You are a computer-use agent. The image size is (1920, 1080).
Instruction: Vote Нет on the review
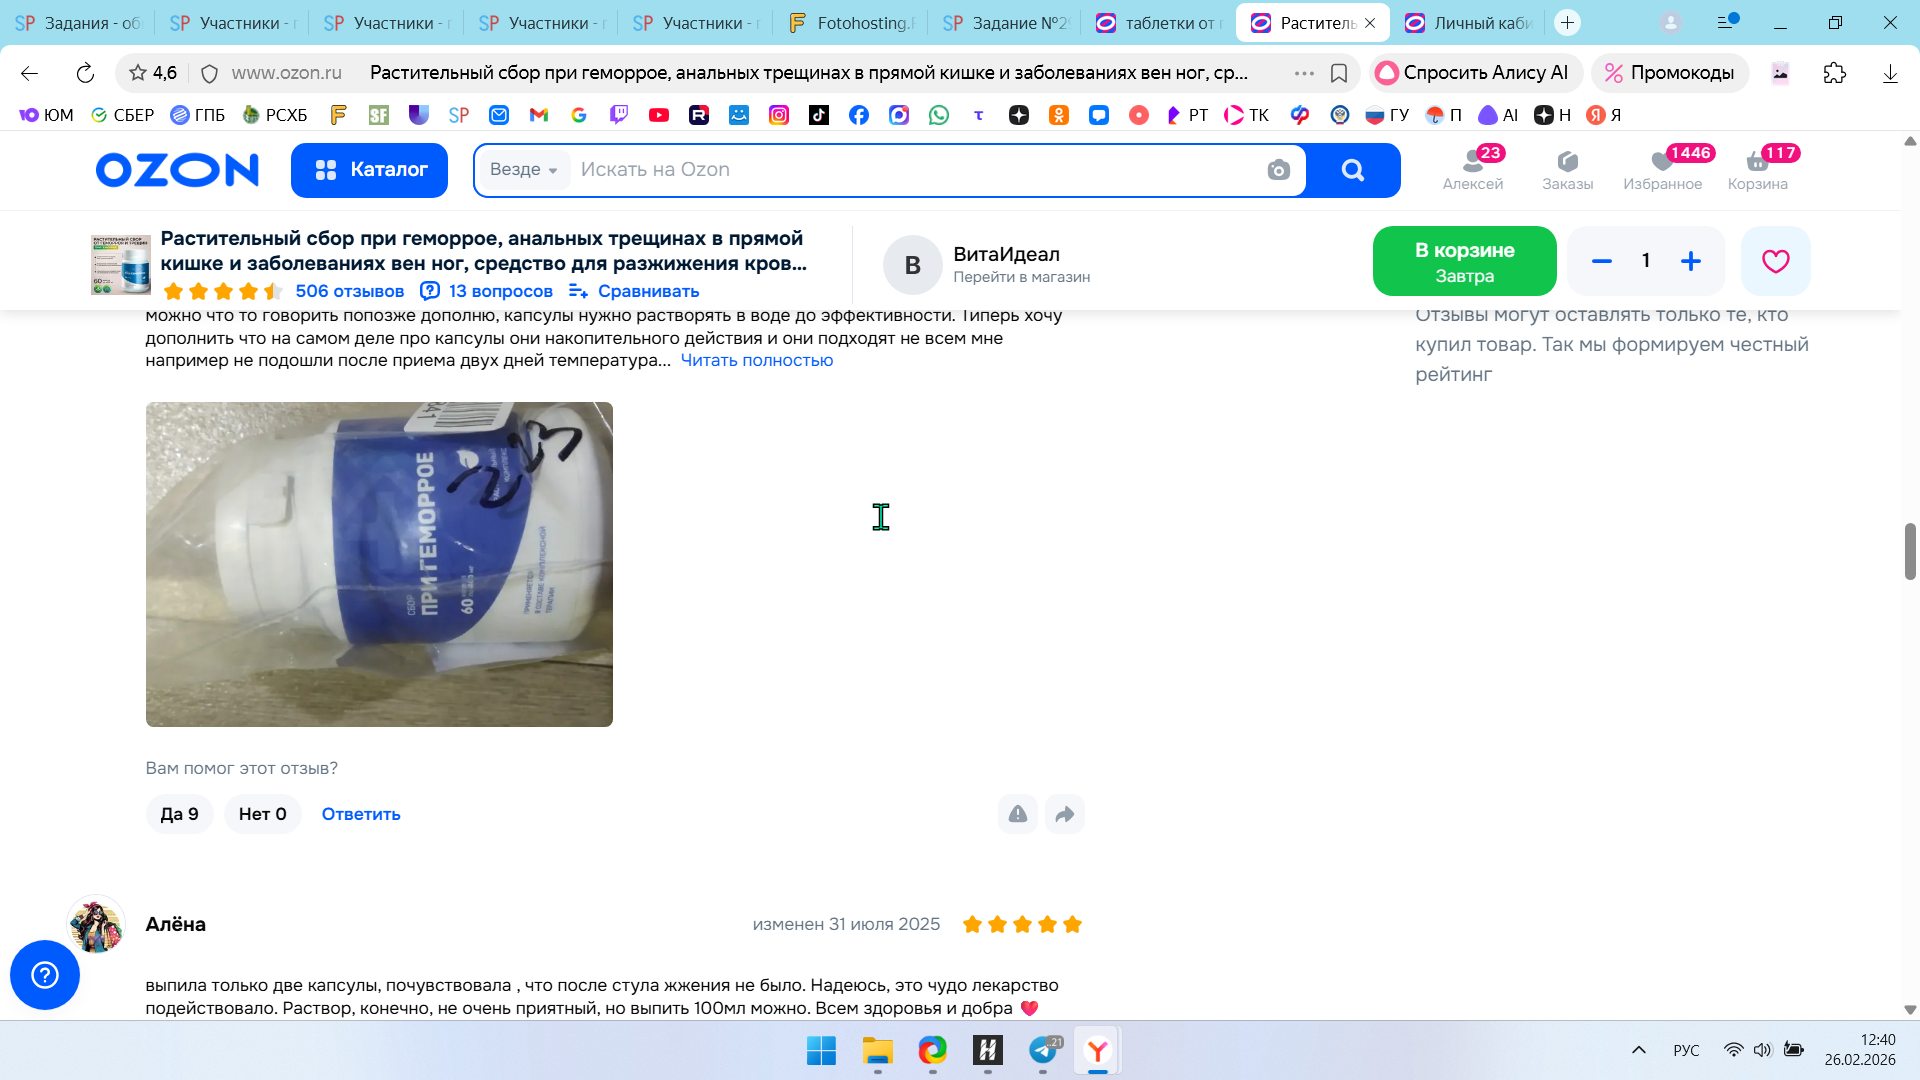click(262, 814)
